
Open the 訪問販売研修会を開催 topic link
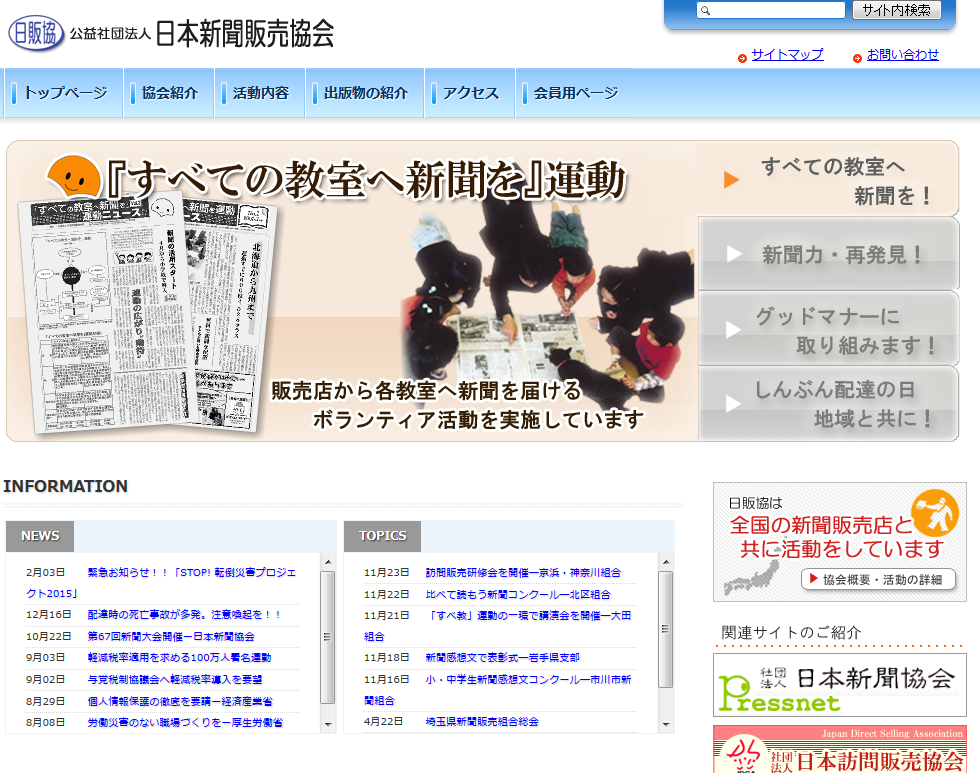tap(523, 572)
